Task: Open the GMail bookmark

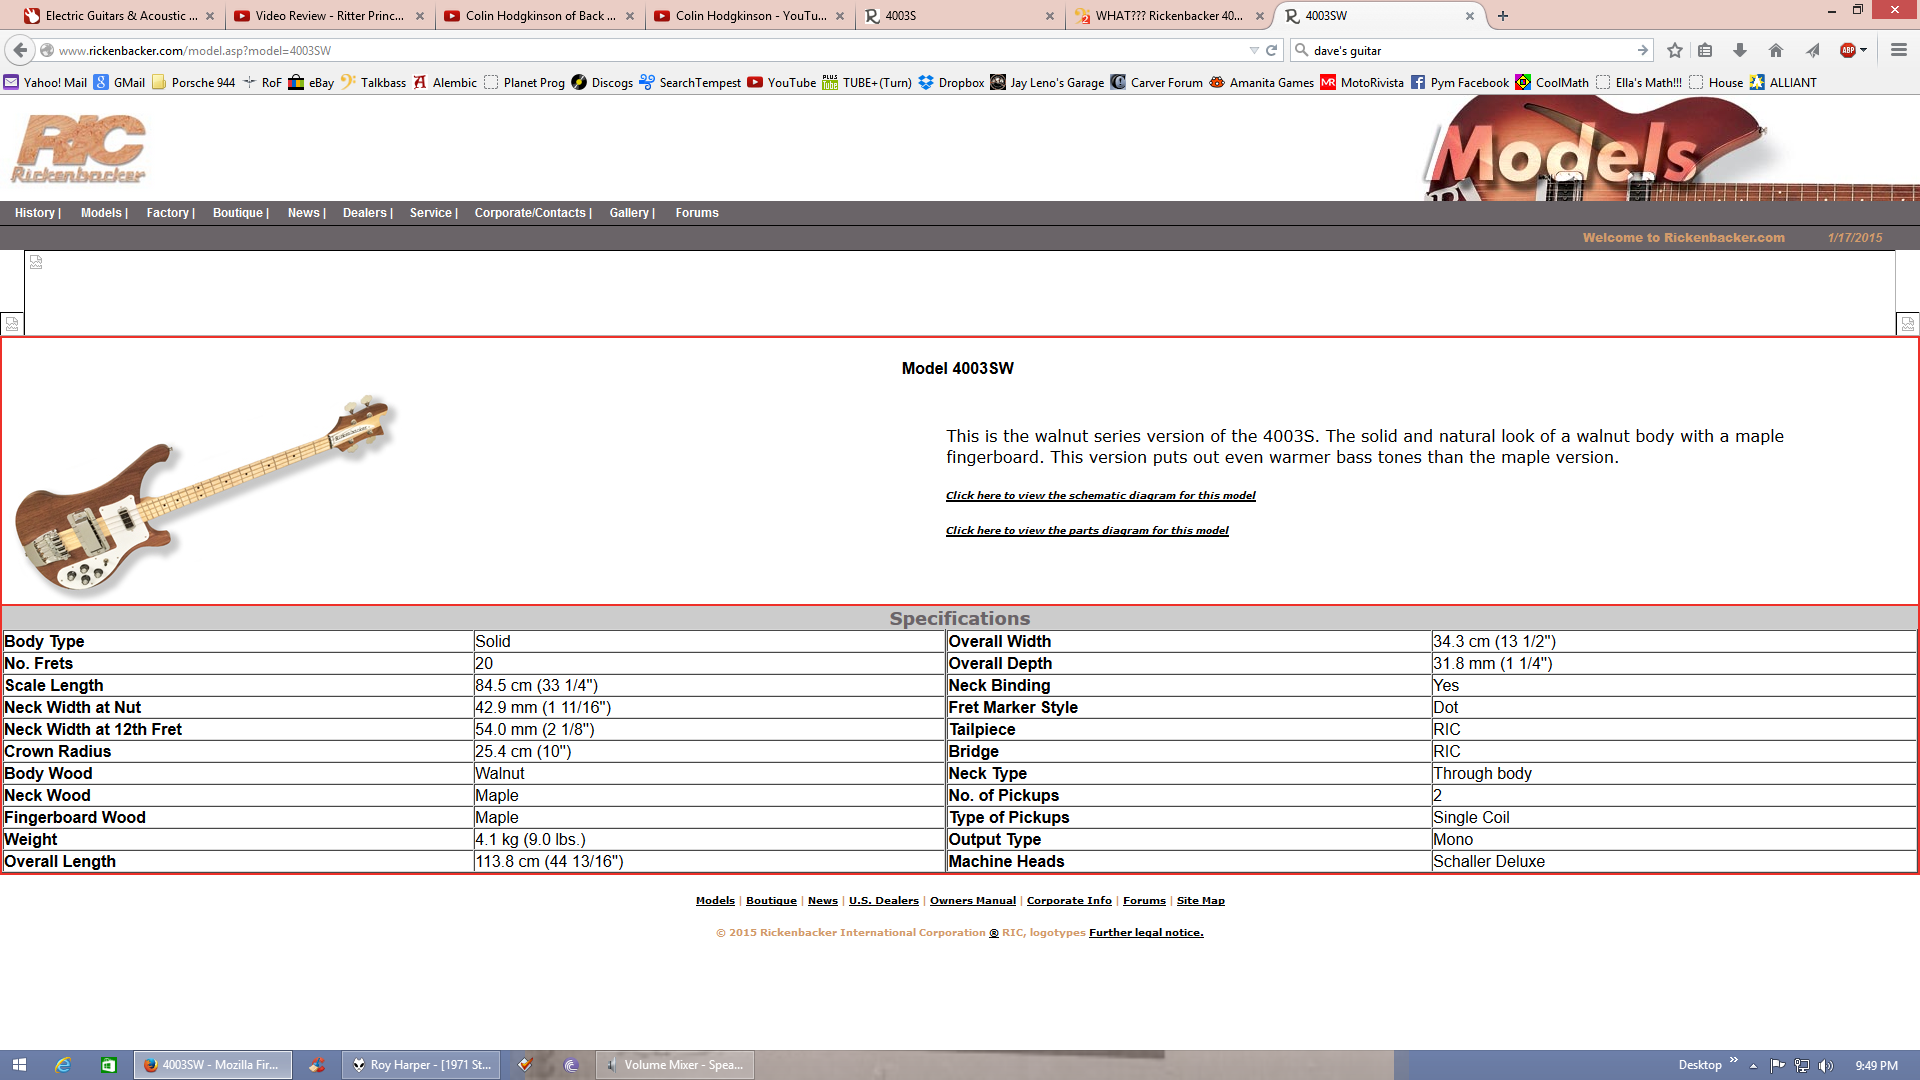Action: tap(120, 83)
